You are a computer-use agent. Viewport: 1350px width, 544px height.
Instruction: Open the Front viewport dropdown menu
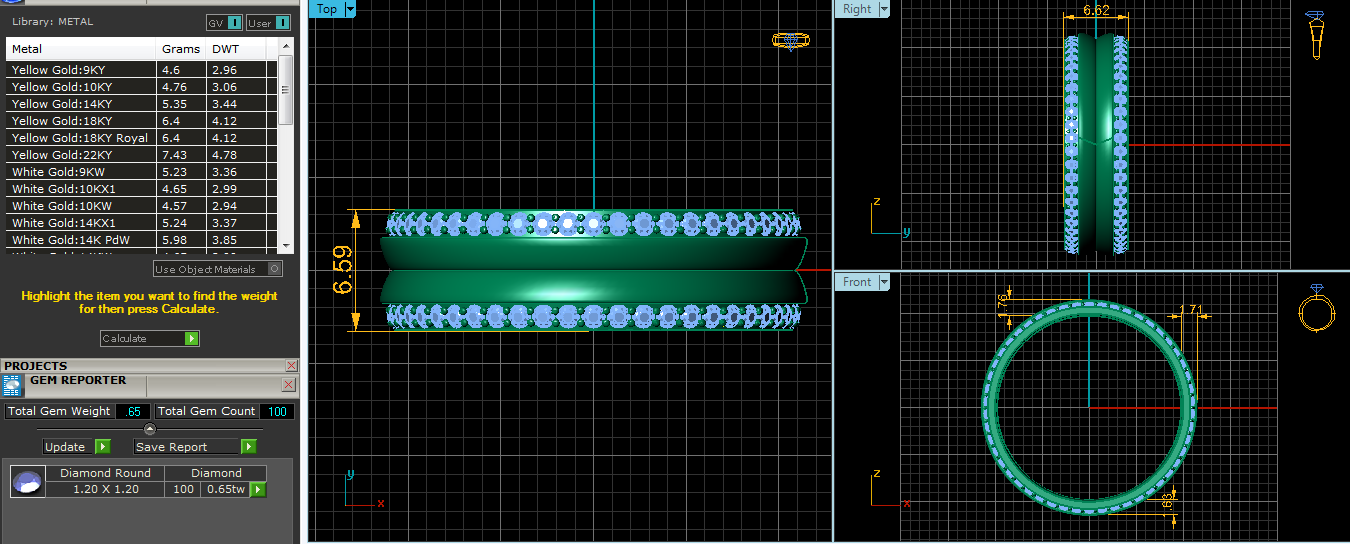tap(883, 282)
